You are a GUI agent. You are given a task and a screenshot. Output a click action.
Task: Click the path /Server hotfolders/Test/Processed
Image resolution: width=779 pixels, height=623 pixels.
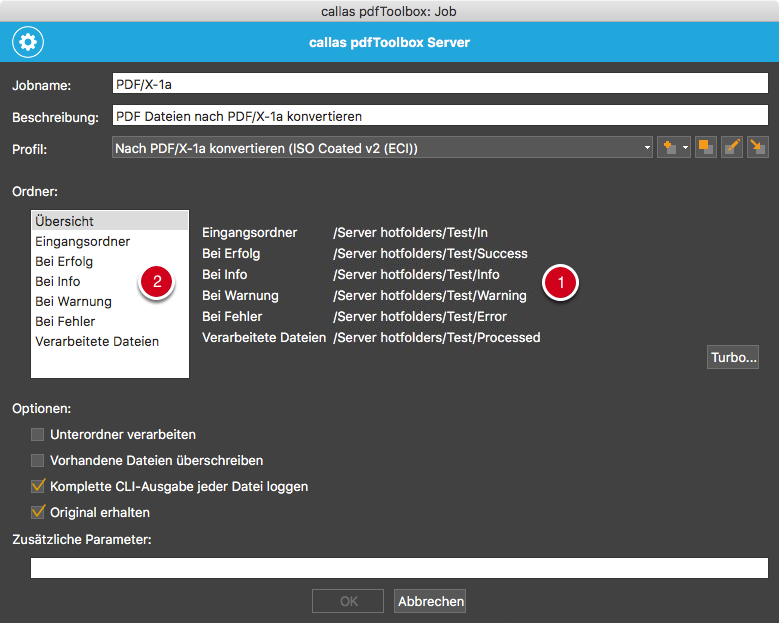pyautogui.click(x=437, y=337)
